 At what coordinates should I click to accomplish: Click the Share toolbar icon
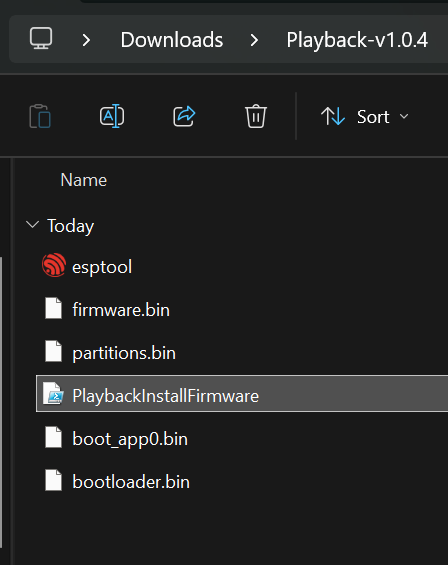pos(184,116)
